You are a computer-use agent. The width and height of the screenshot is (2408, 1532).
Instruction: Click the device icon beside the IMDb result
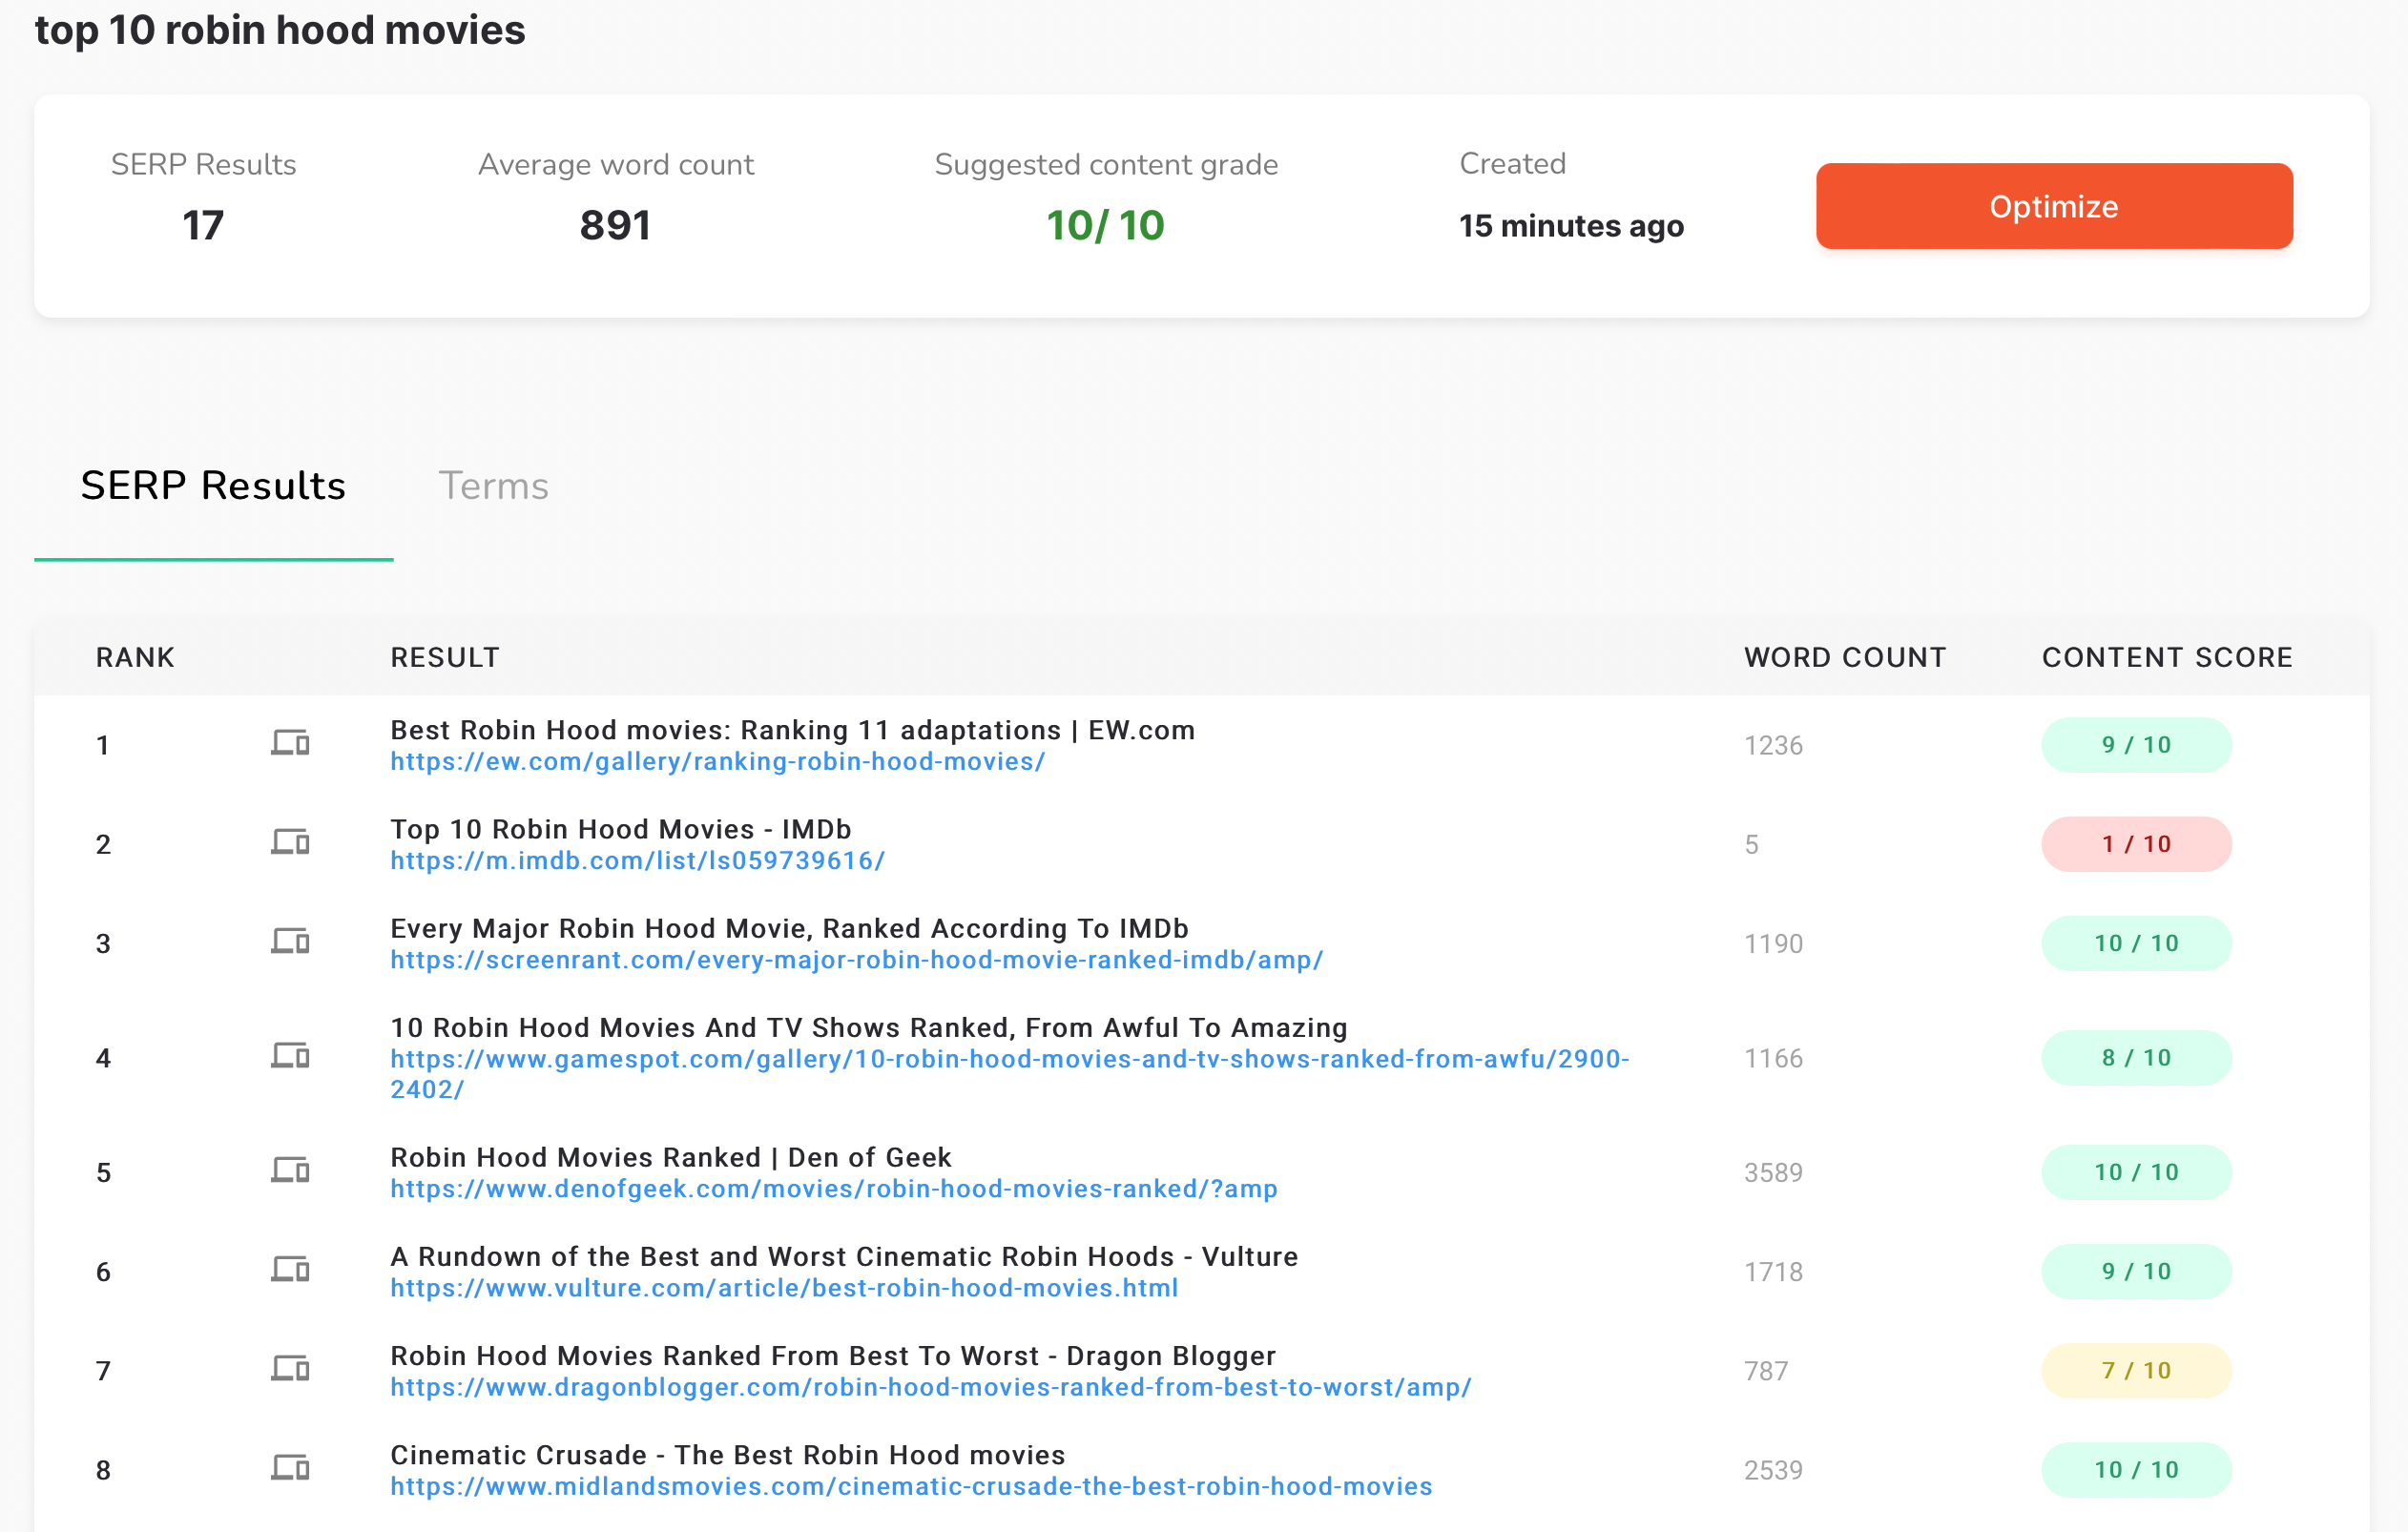[x=290, y=843]
